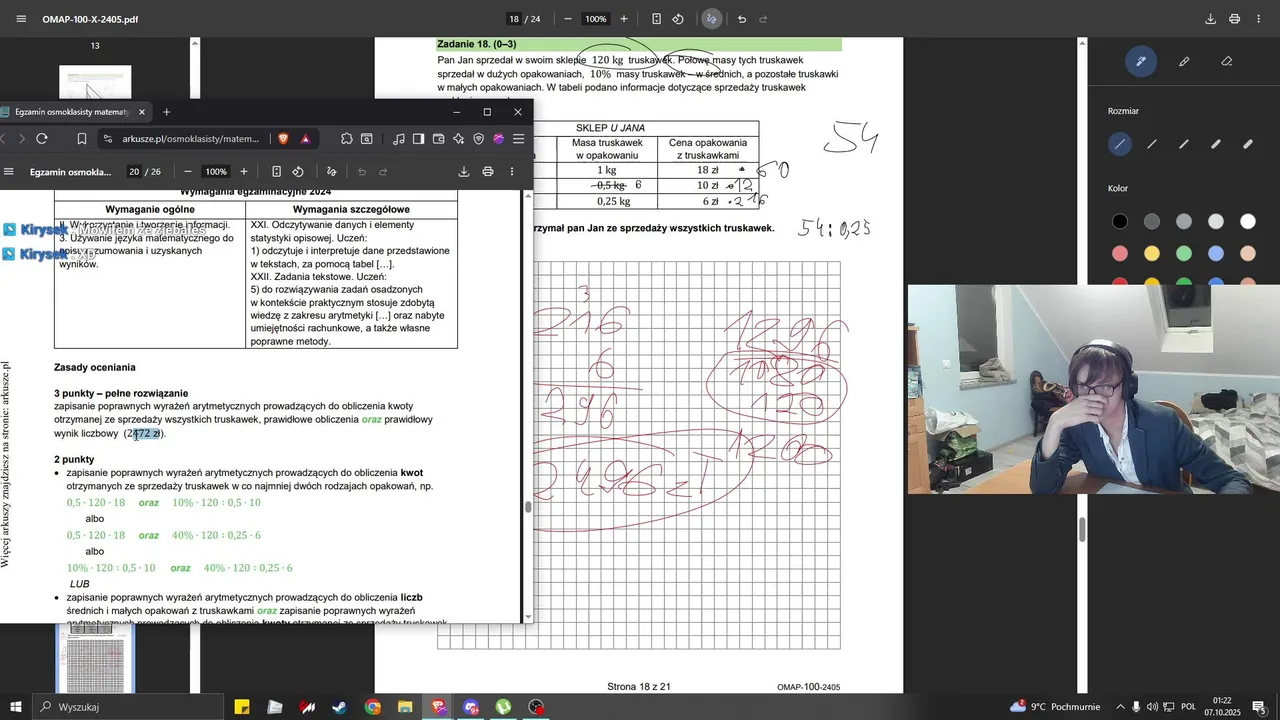Viewport: 1280px width, 720px height.
Task: Open the browser profile avatar
Action: click(x=499, y=139)
